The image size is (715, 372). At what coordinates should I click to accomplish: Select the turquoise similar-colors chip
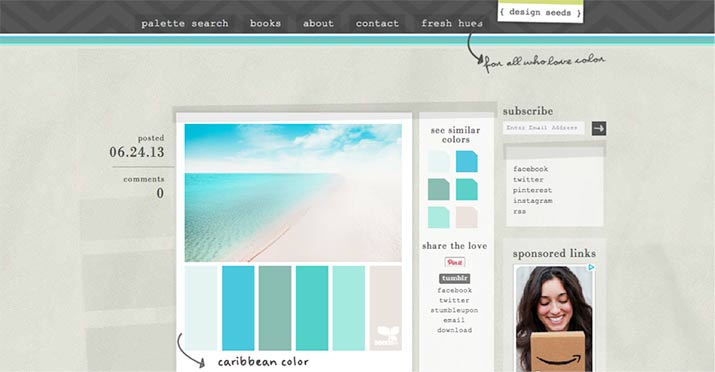pyautogui.click(x=466, y=189)
